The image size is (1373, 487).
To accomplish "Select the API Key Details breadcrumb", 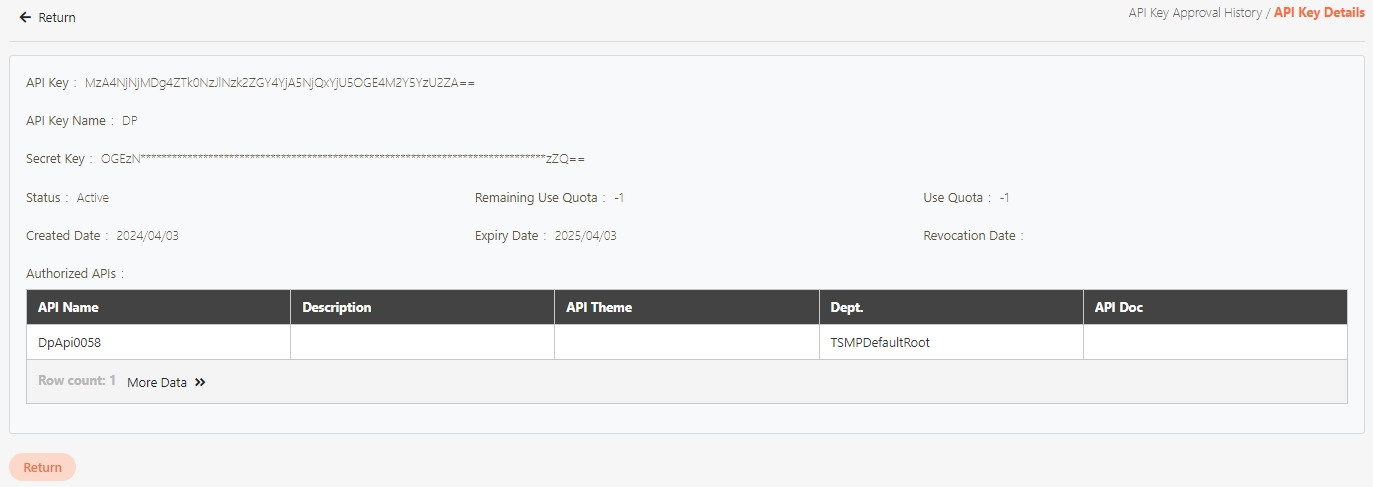I will pos(1318,13).
